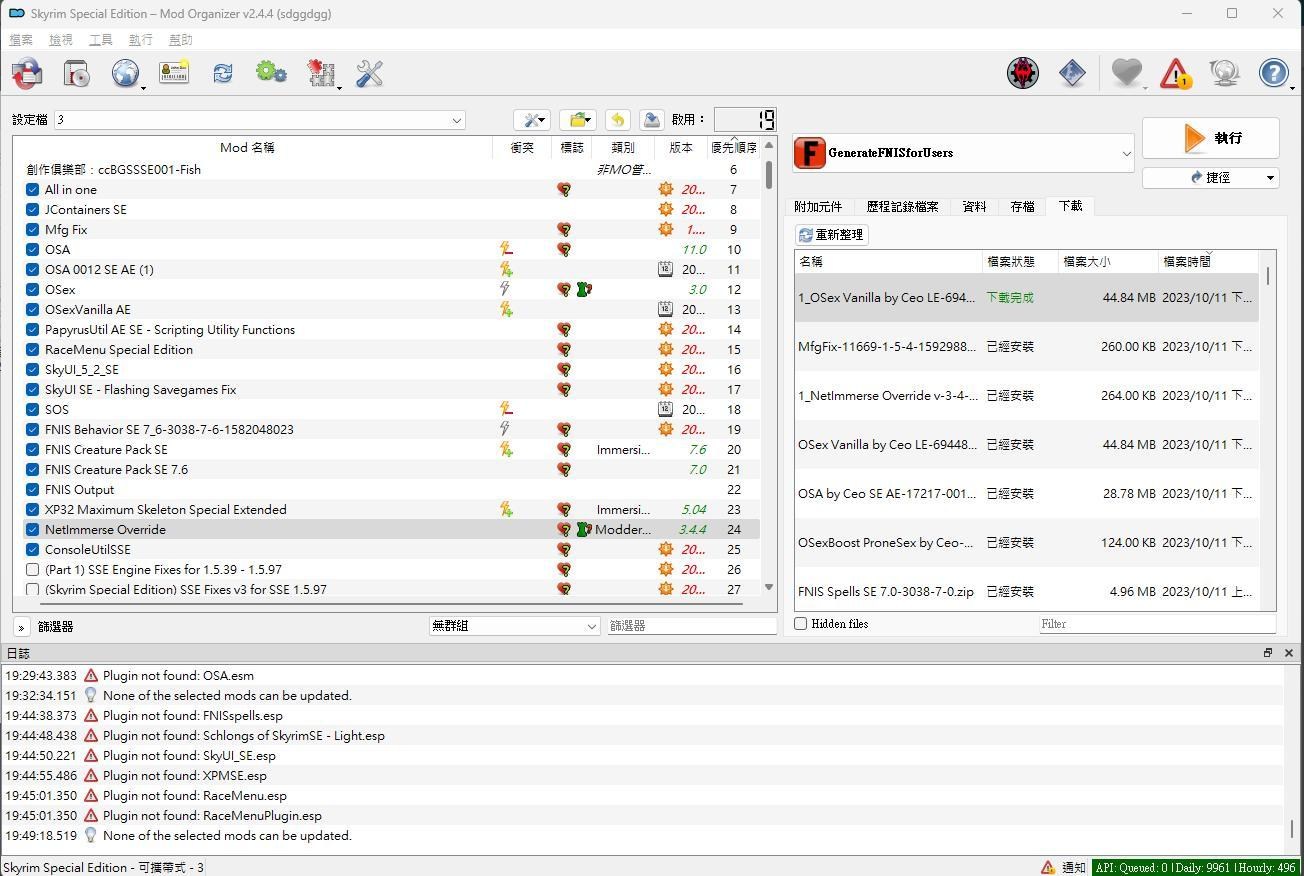Focus the mod list 篩選器 filter field
1304x876 pixels.
[692, 626]
